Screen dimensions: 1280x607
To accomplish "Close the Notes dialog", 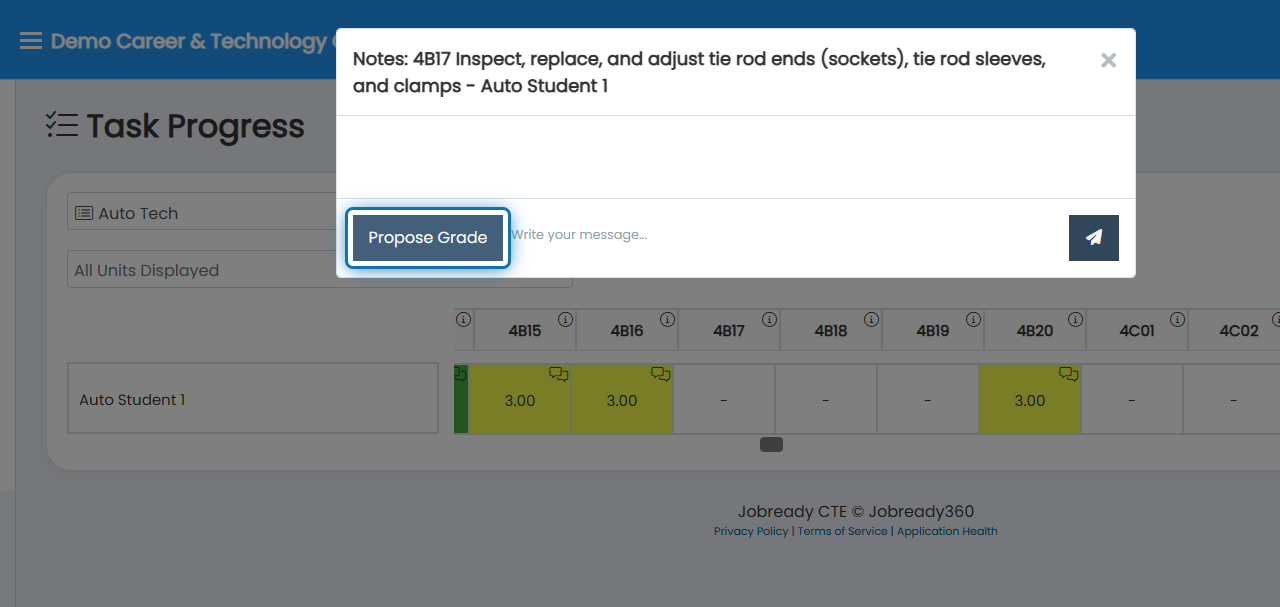I will 1108,60.
